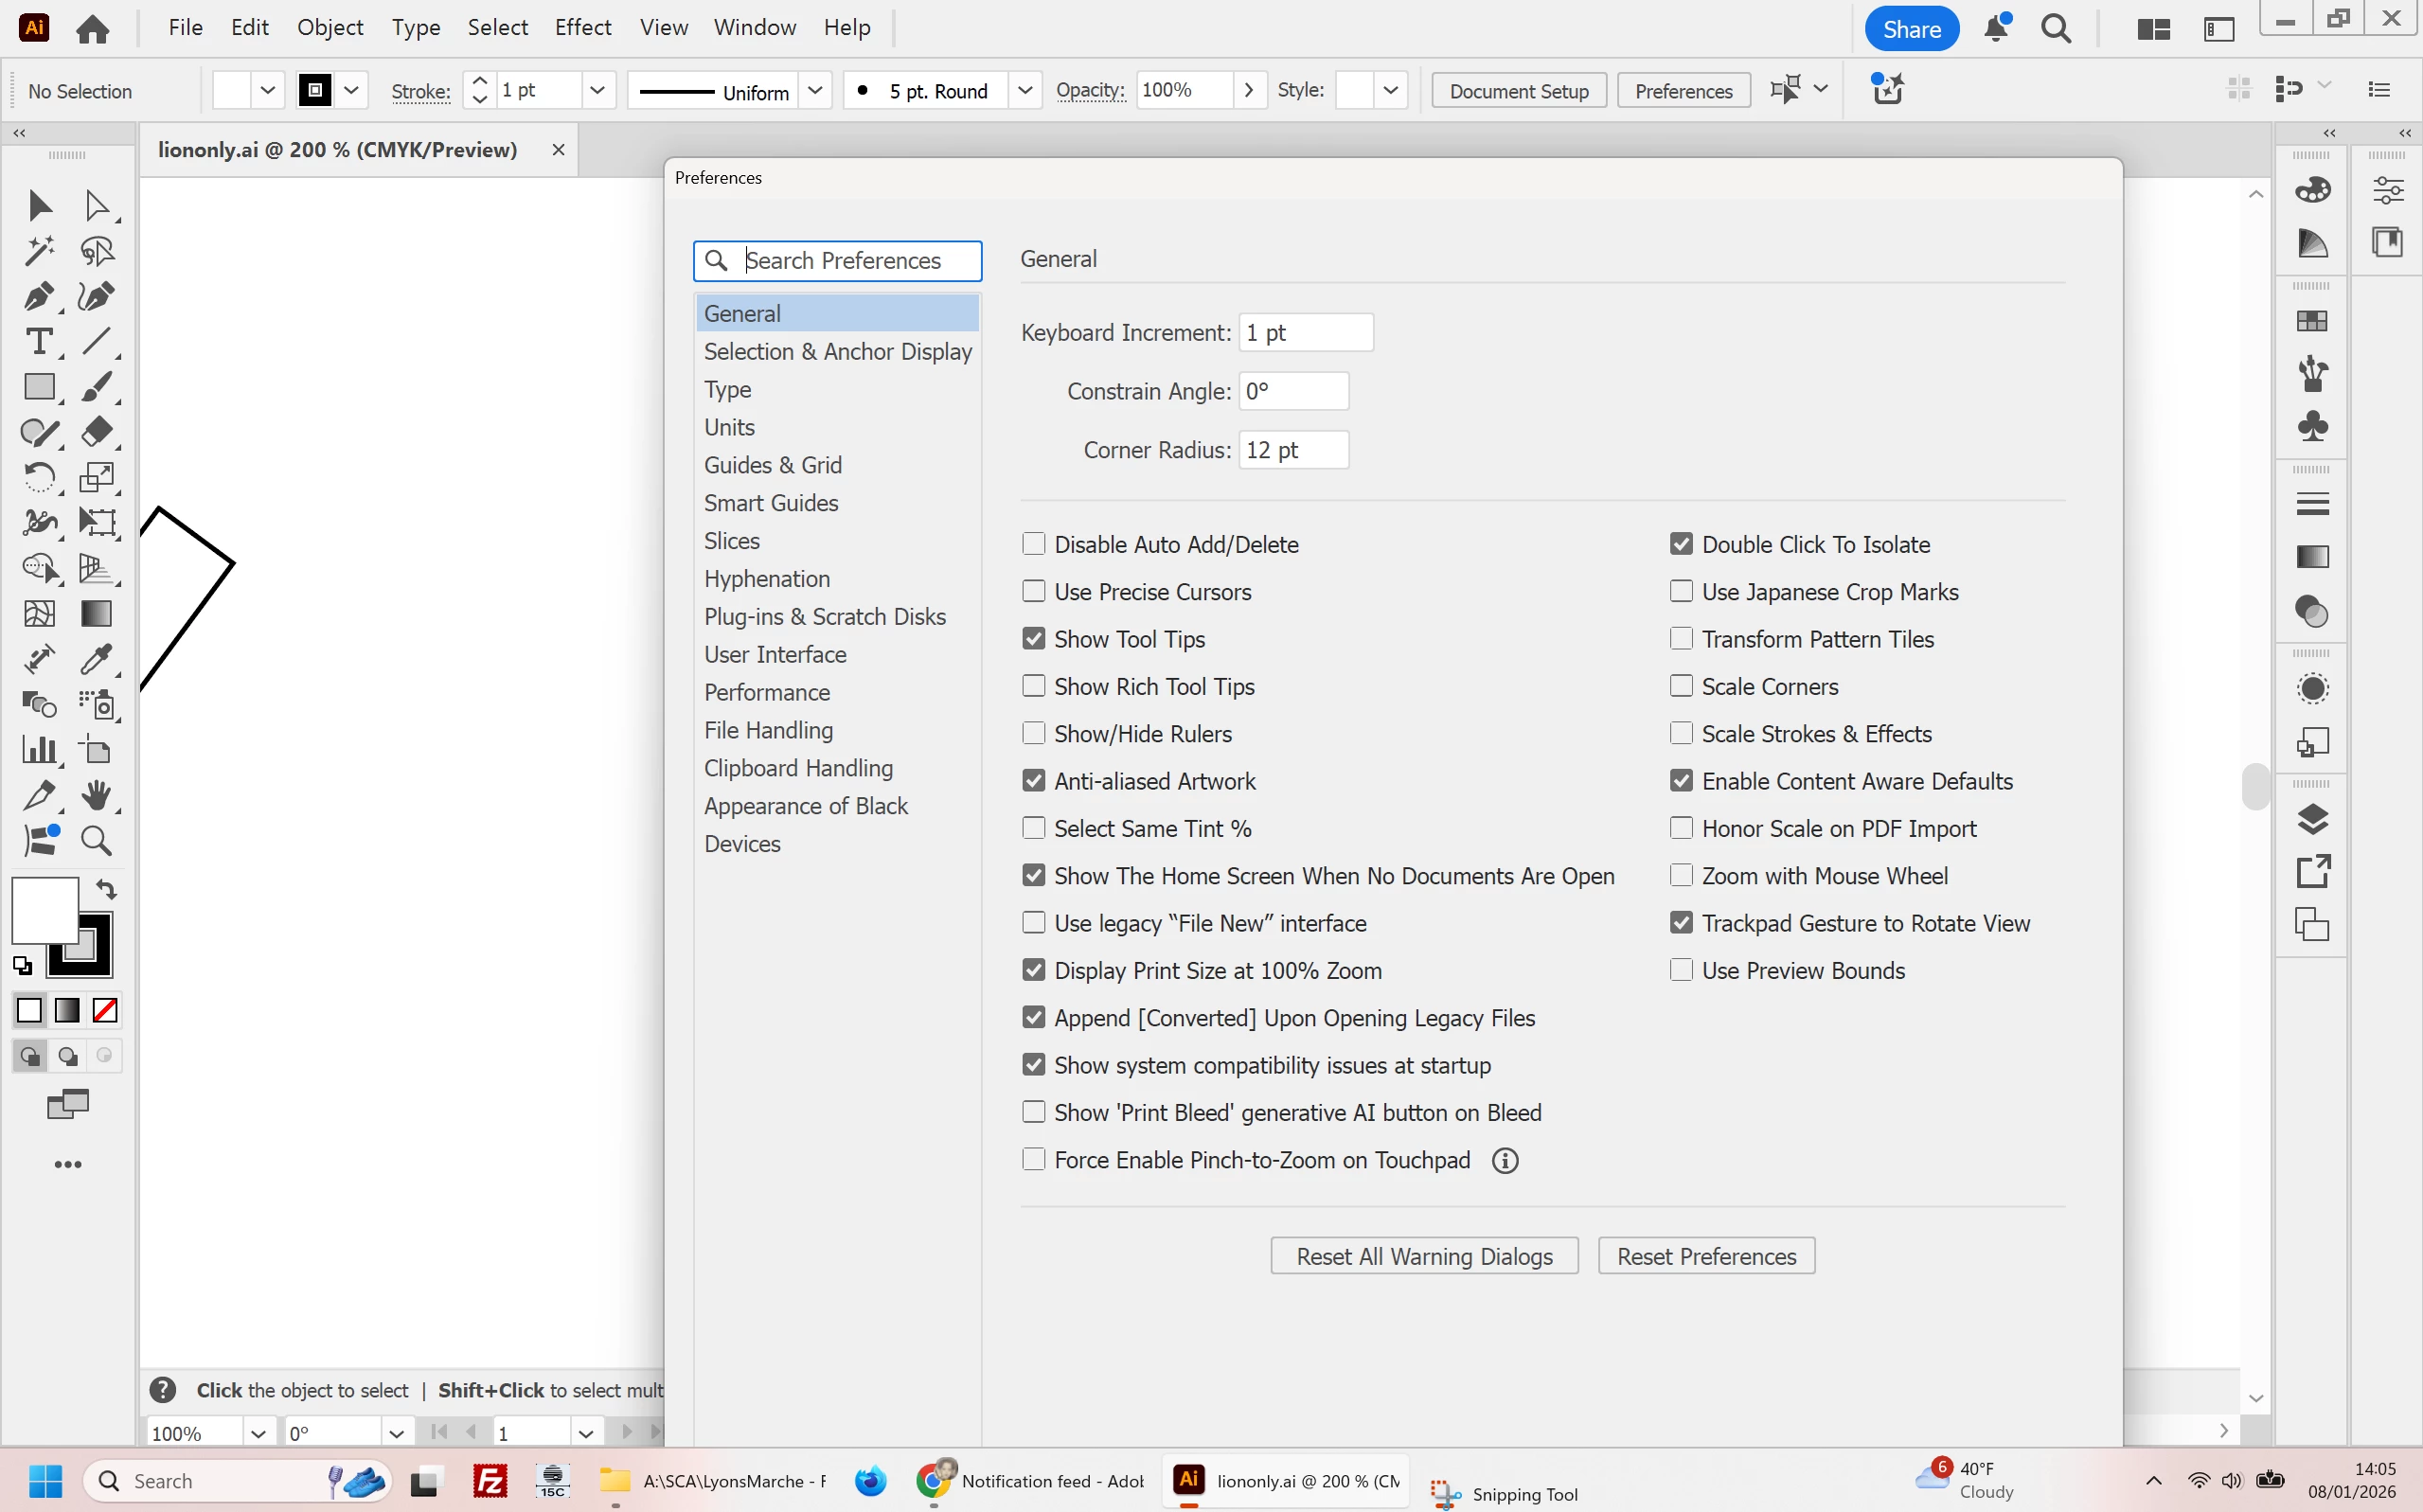Open the Artboard tool
The height and width of the screenshot is (1512, 2423).
click(96, 750)
